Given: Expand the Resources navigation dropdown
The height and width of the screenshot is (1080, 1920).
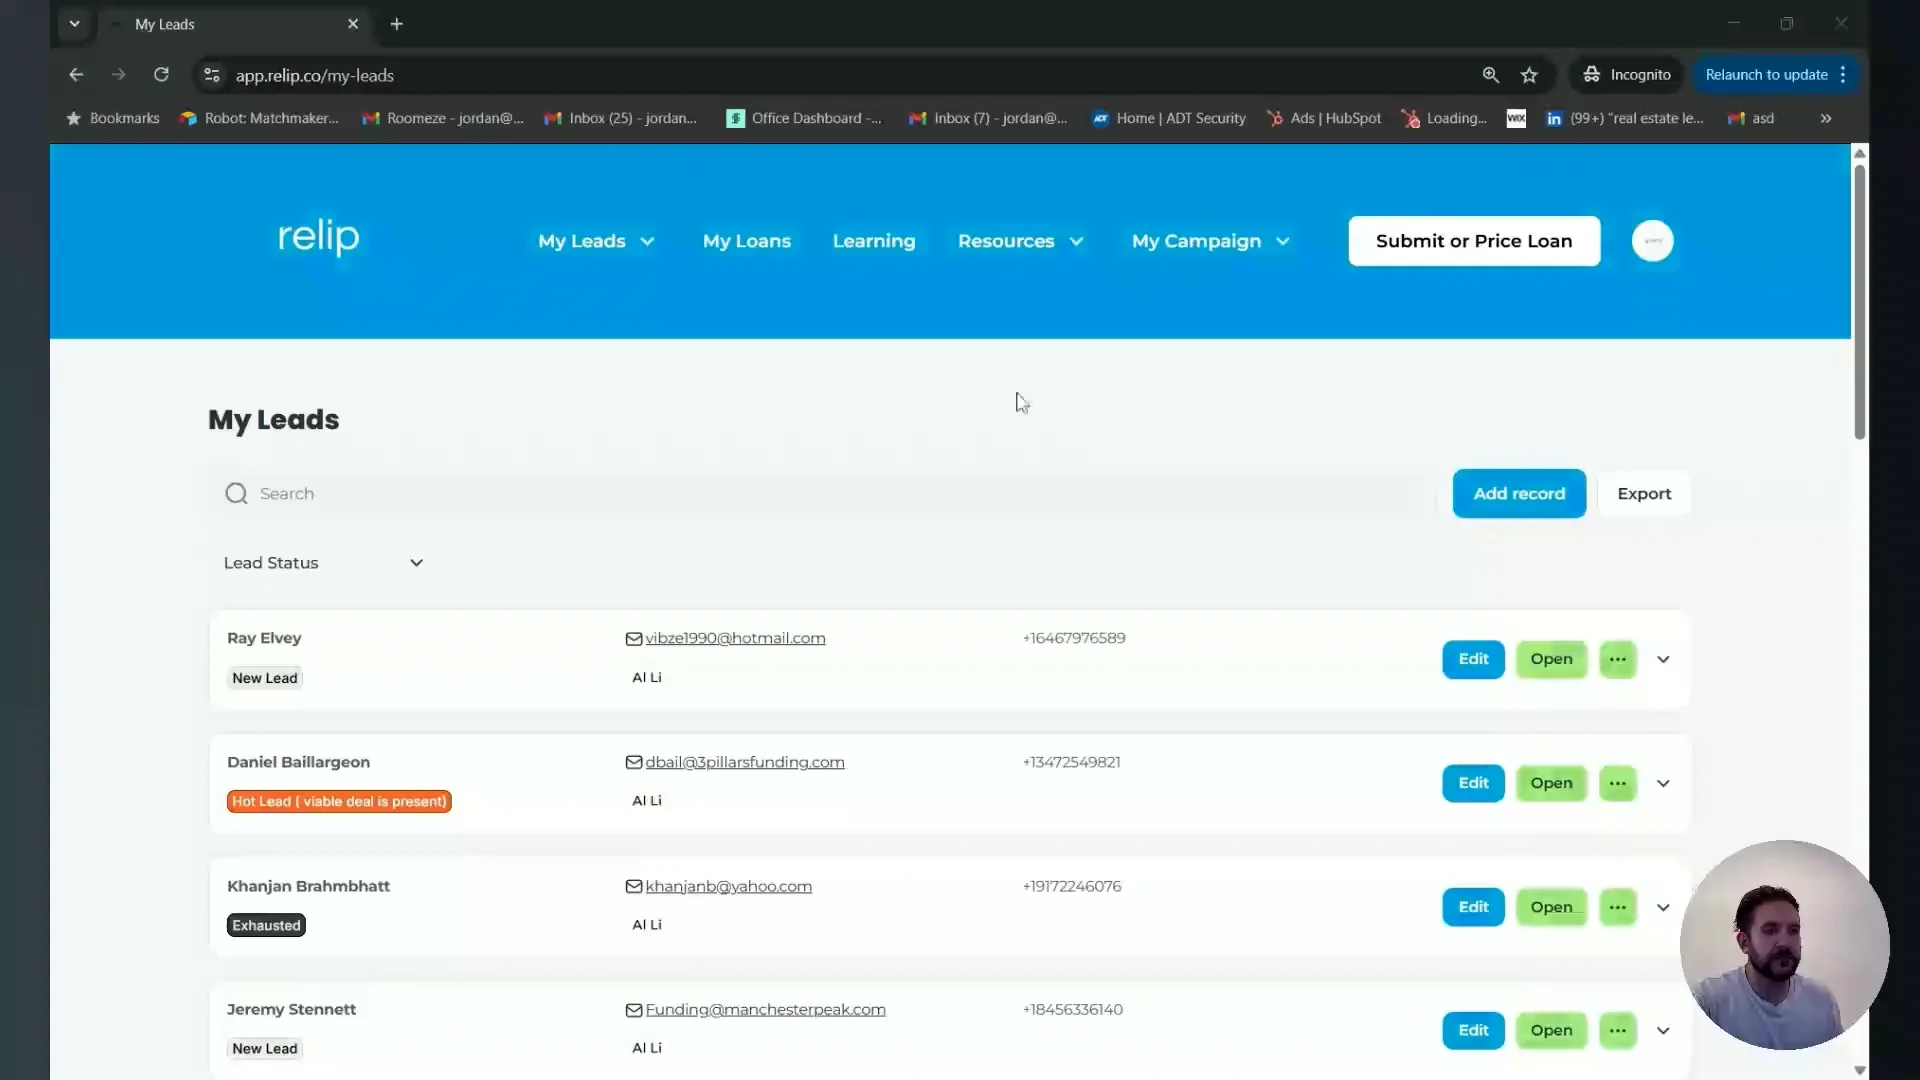Looking at the screenshot, I should coord(1020,241).
